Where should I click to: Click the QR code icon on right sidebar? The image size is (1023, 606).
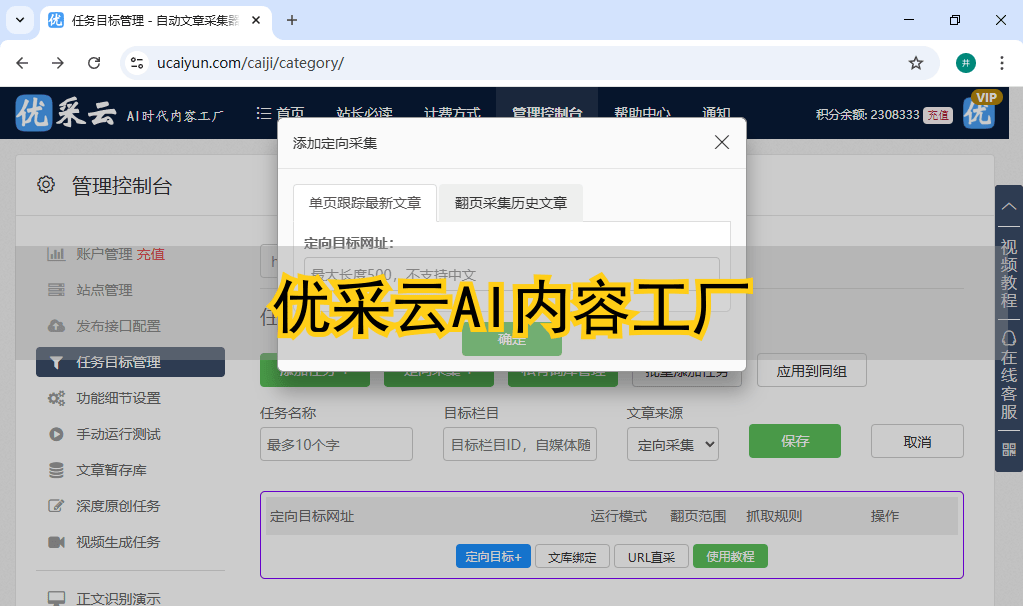1008,449
